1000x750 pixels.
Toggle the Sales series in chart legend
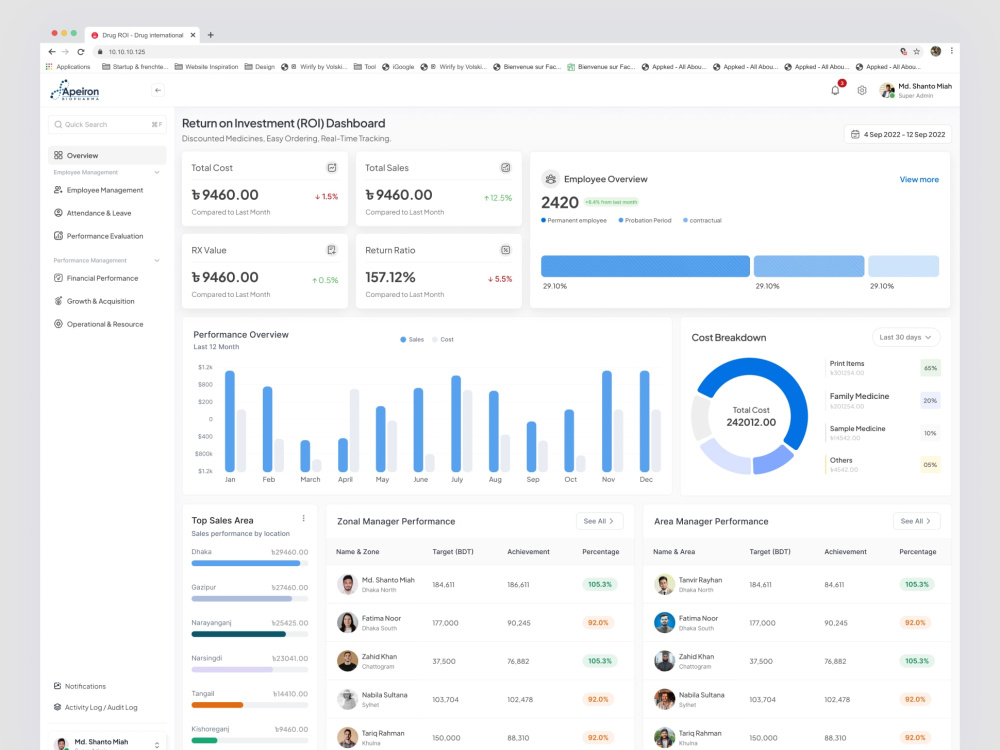(x=412, y=339)
